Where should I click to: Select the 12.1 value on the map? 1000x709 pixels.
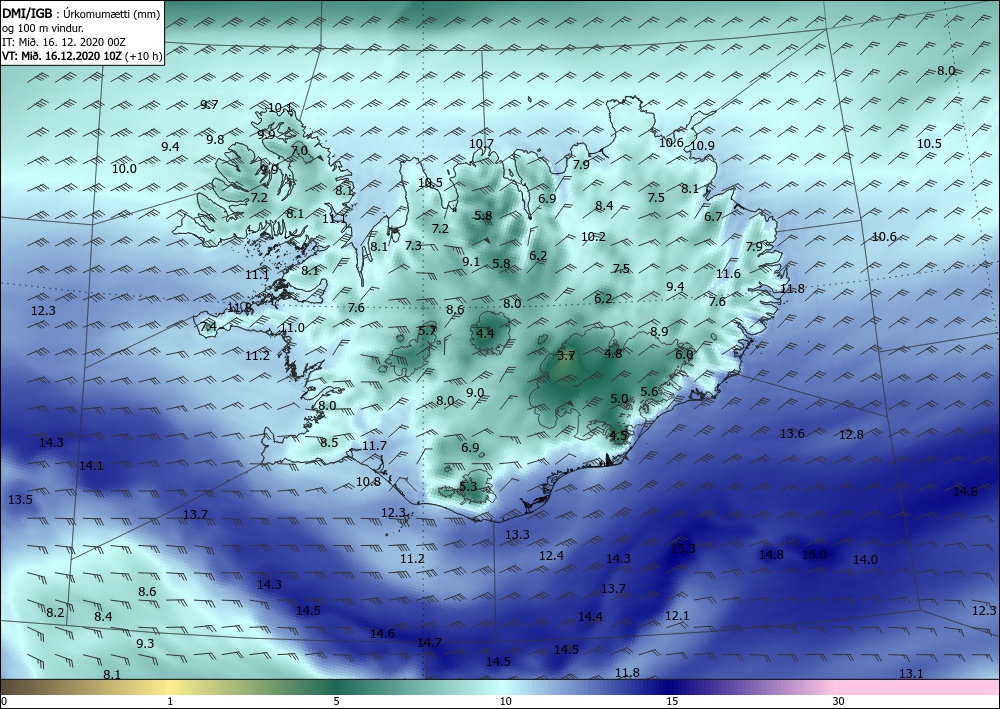pos(677,616)
